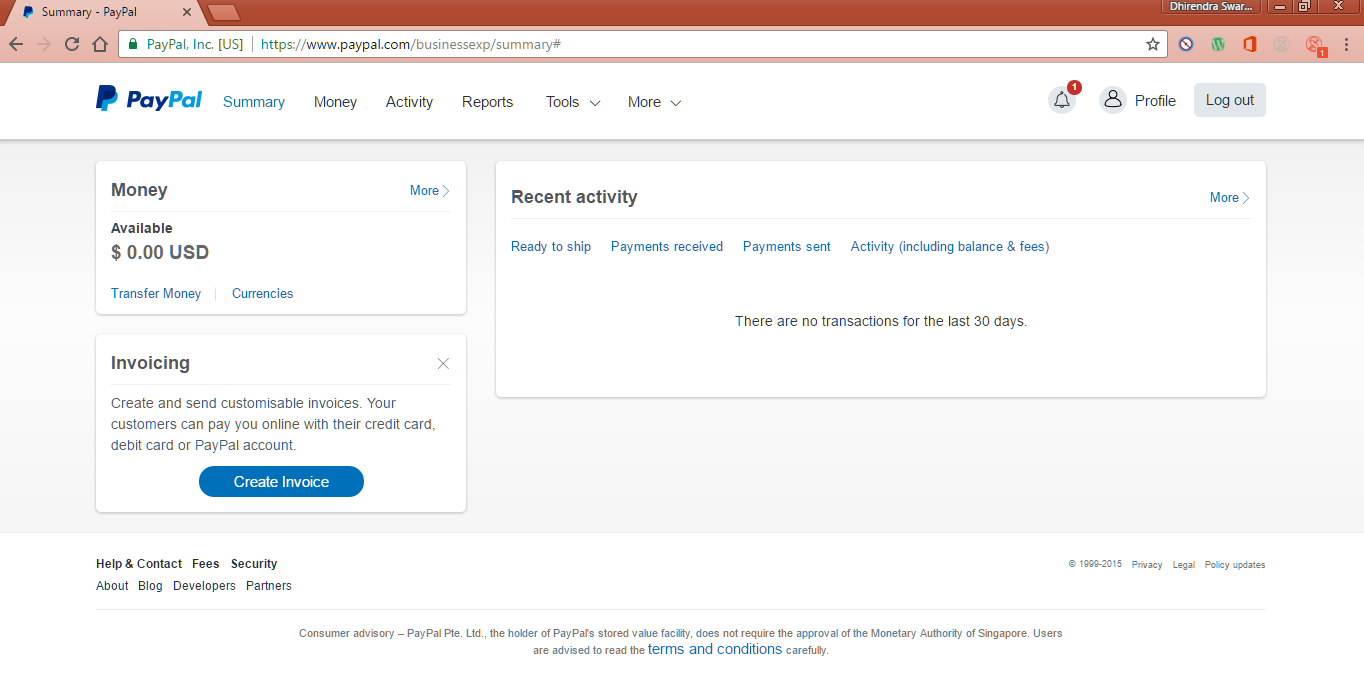Select the Ready to ship tab
The image size is (1364, 673).
click(x=550, y=246)
